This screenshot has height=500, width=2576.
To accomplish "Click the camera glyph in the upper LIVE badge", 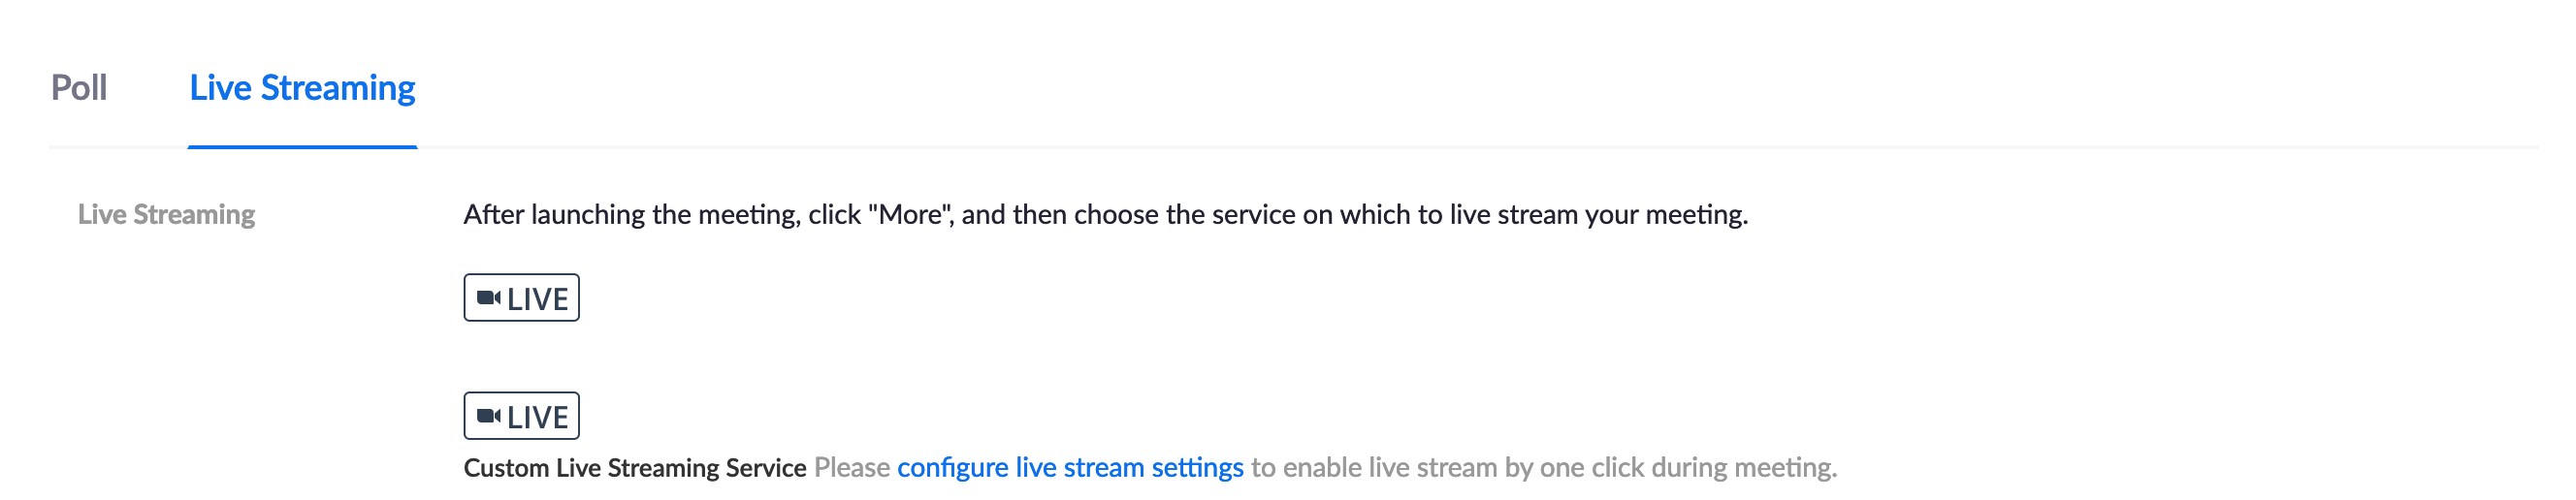I will click(489, 297).
